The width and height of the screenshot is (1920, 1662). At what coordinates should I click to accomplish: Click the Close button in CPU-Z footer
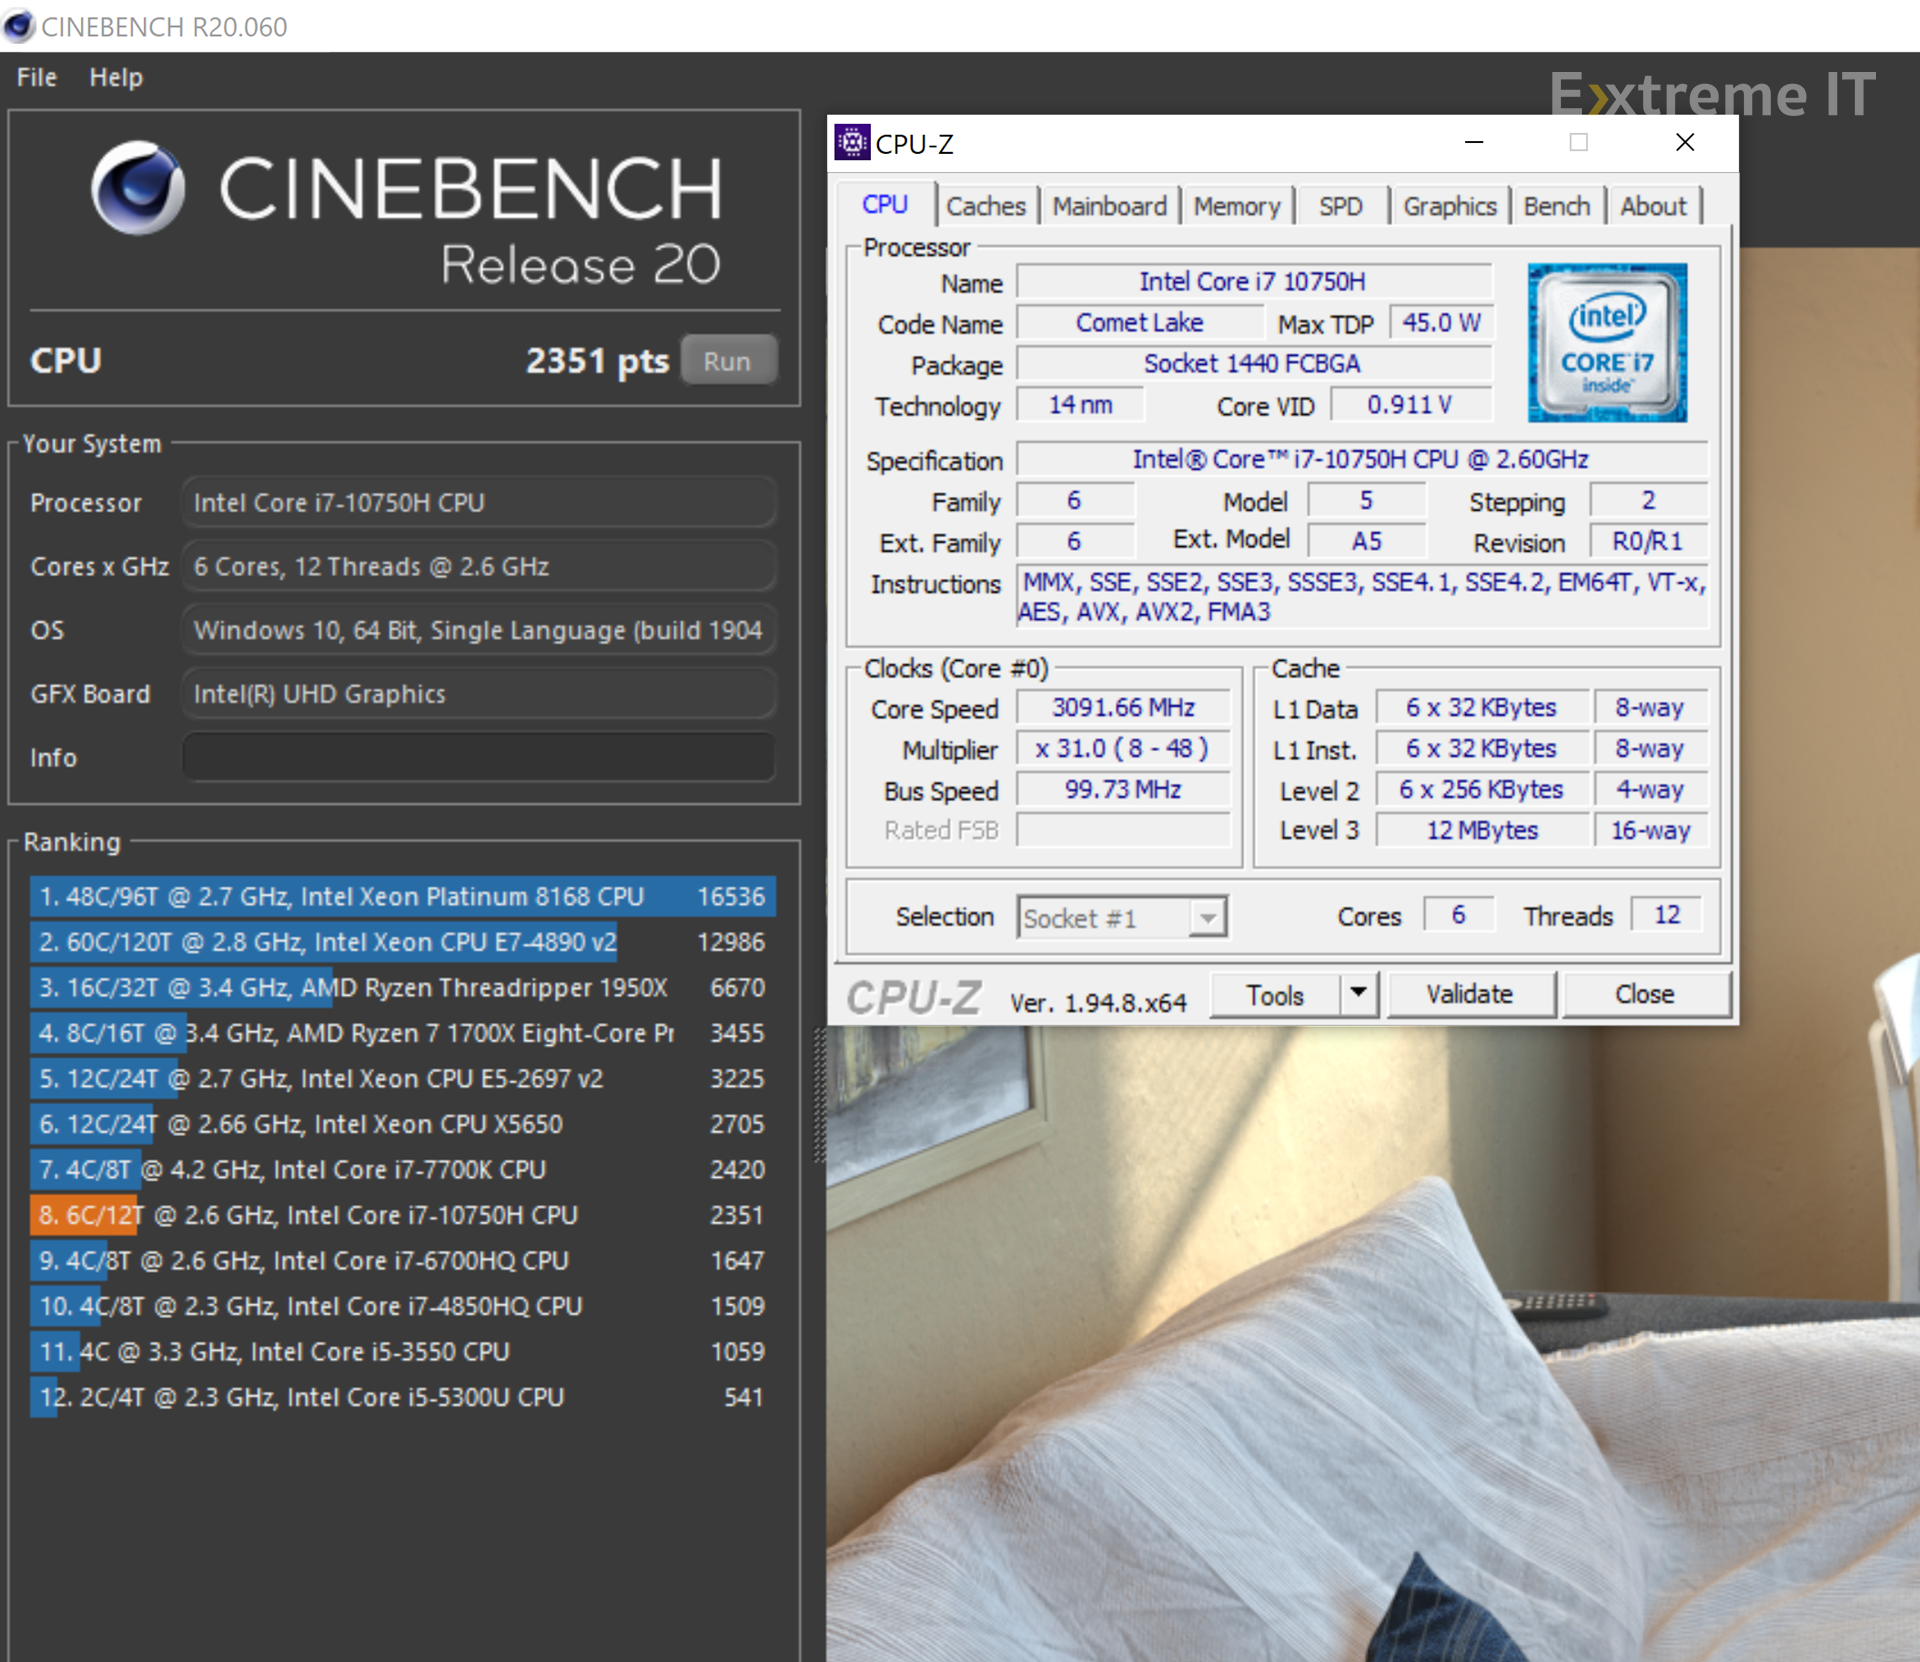click(x=1645, y=994)
